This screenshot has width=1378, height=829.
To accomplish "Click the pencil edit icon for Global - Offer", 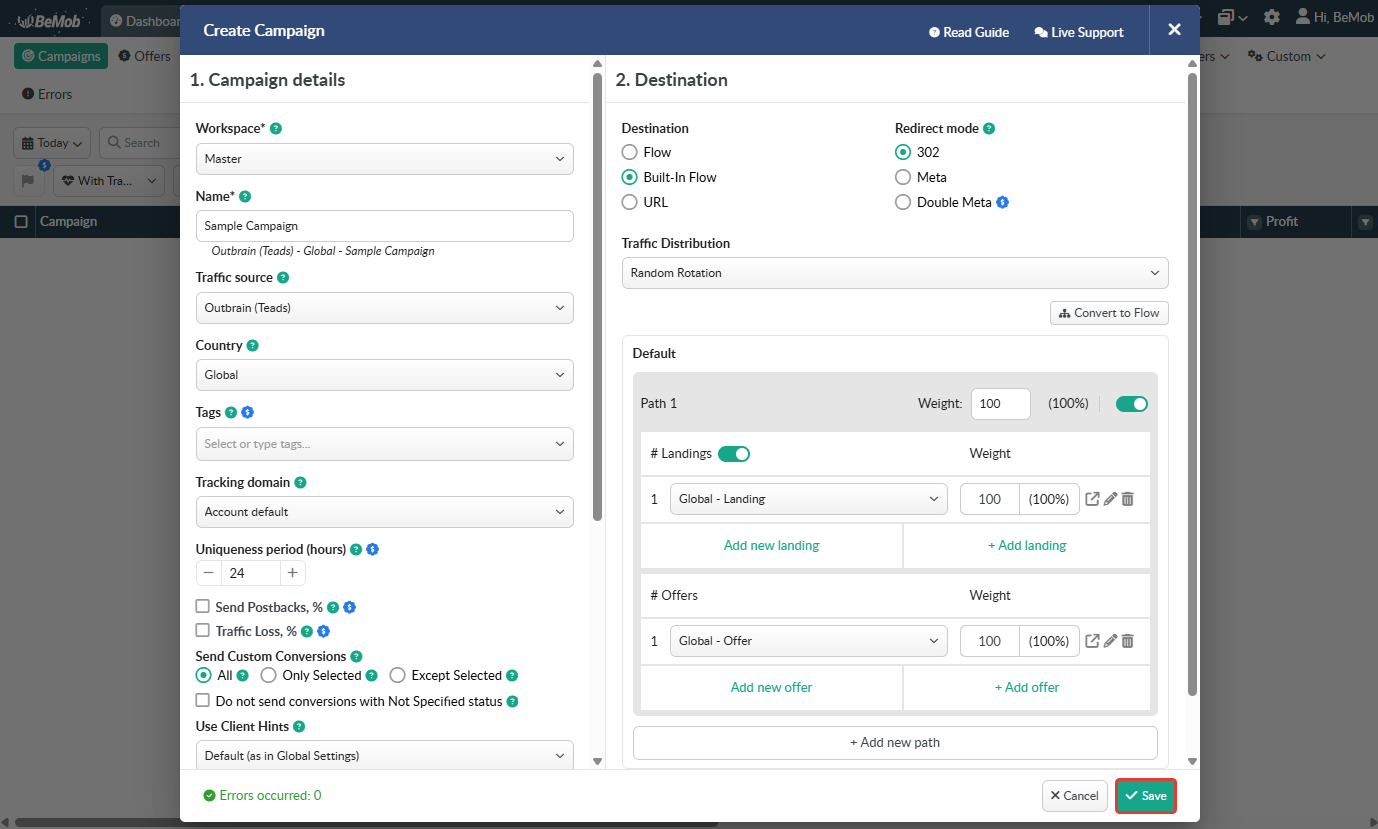I will click(x=1110, y=641).
